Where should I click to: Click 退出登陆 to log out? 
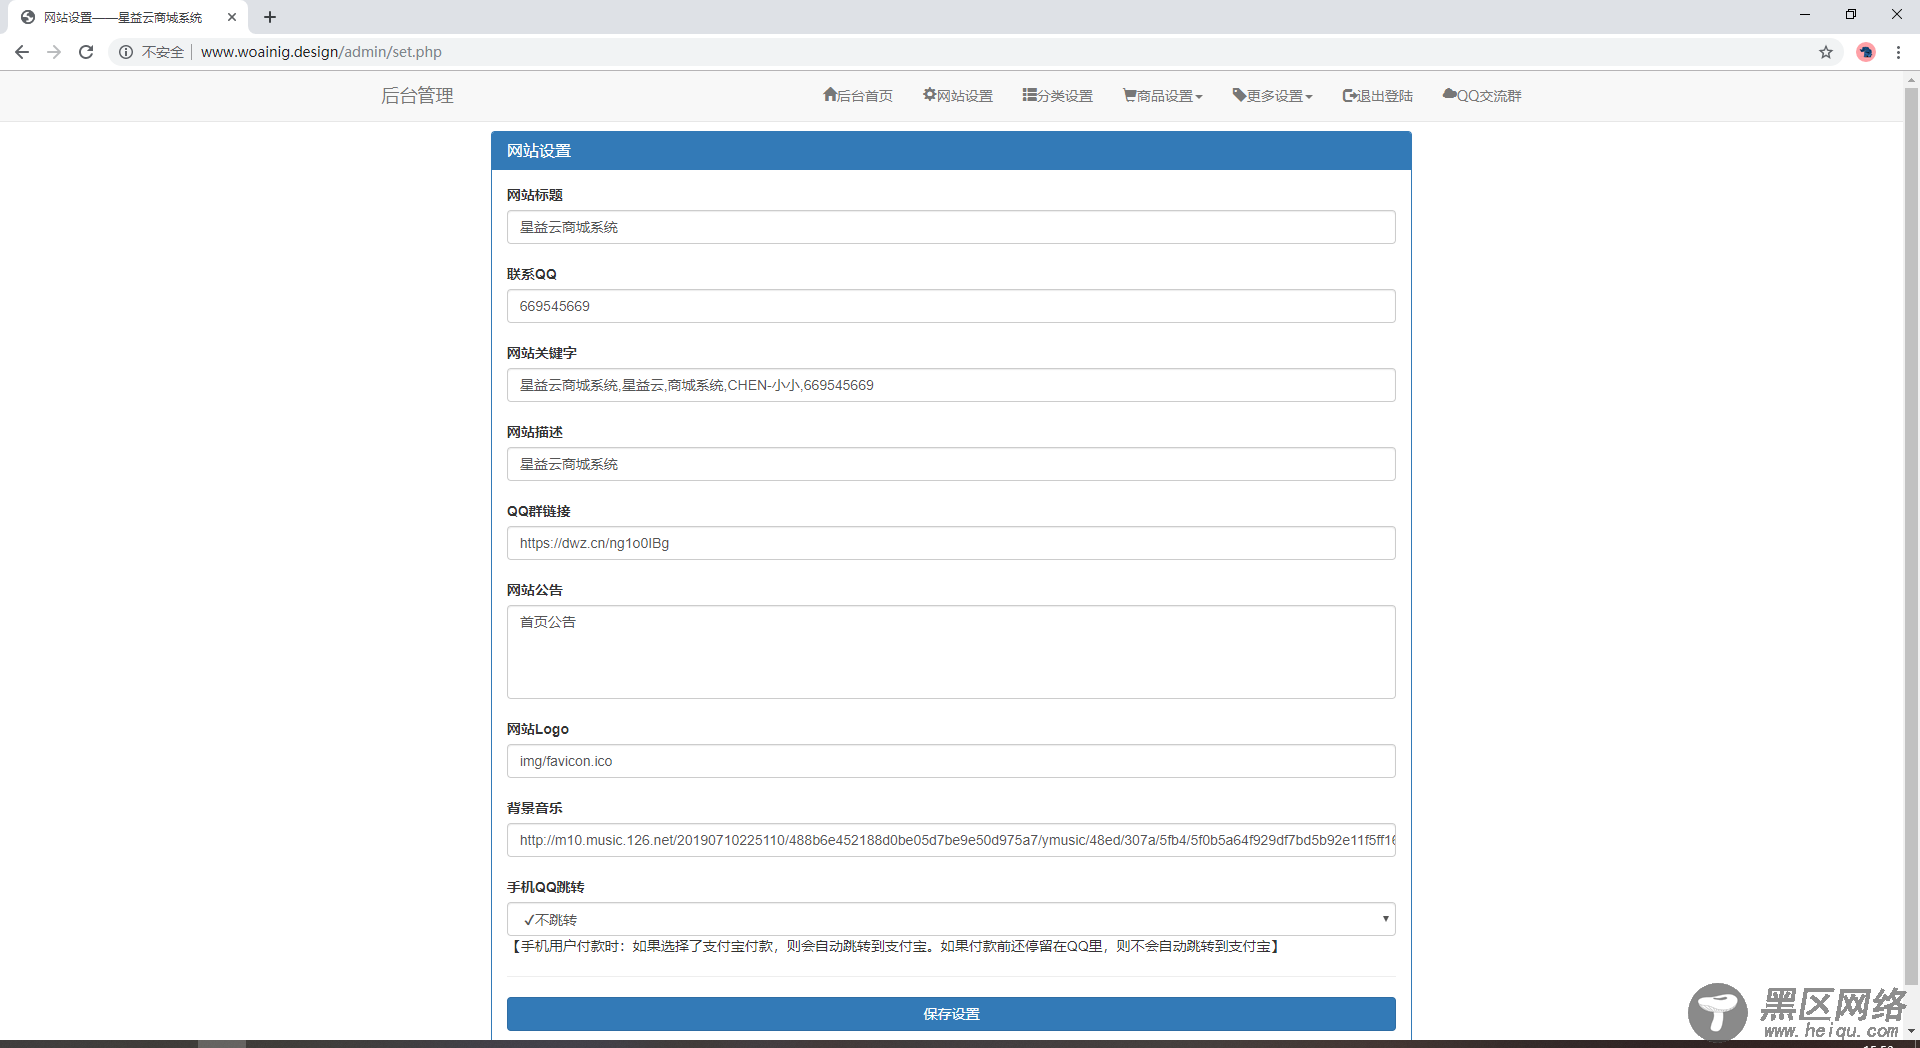[x=1378, y=96]
